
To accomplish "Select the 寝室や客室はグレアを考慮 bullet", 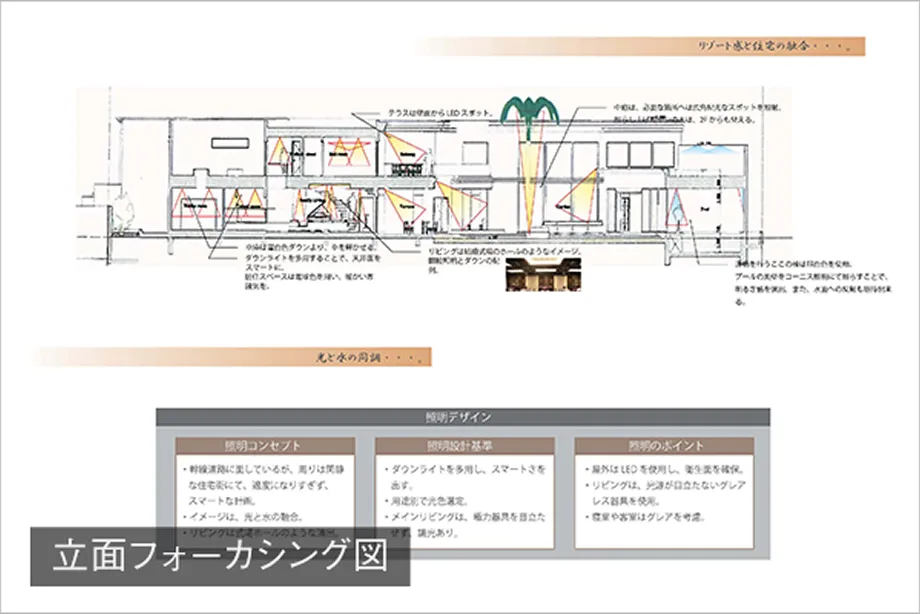I will 645,517.
